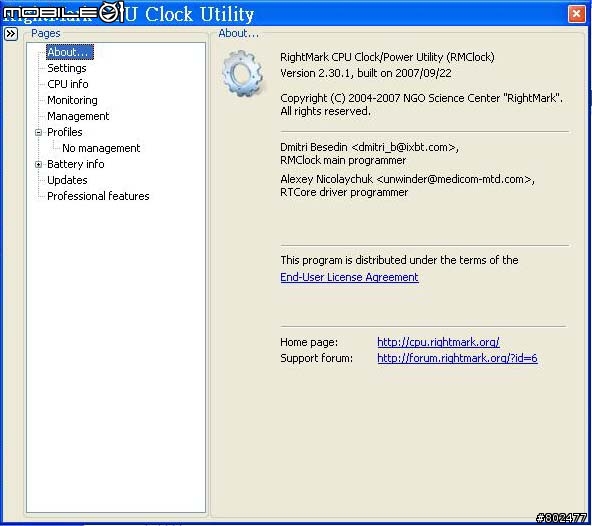Go to the Monitoring page

tap(72, 100)
